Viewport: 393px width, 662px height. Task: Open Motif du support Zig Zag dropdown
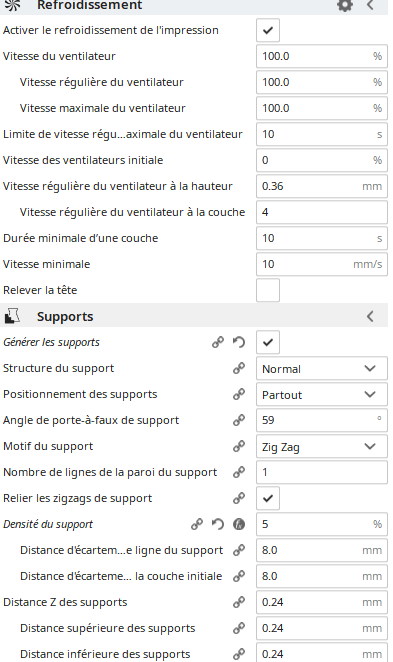322,446
